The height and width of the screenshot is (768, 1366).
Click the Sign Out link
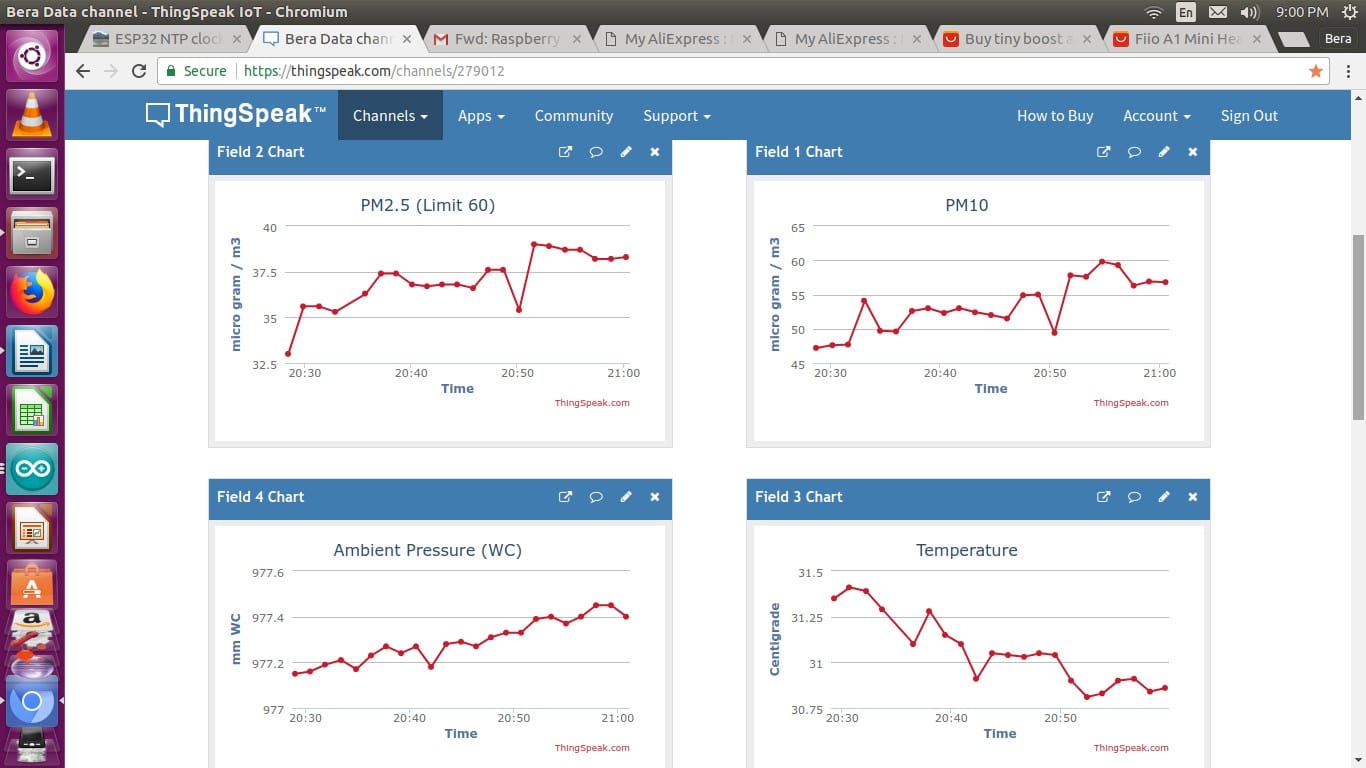(1249, 116)
